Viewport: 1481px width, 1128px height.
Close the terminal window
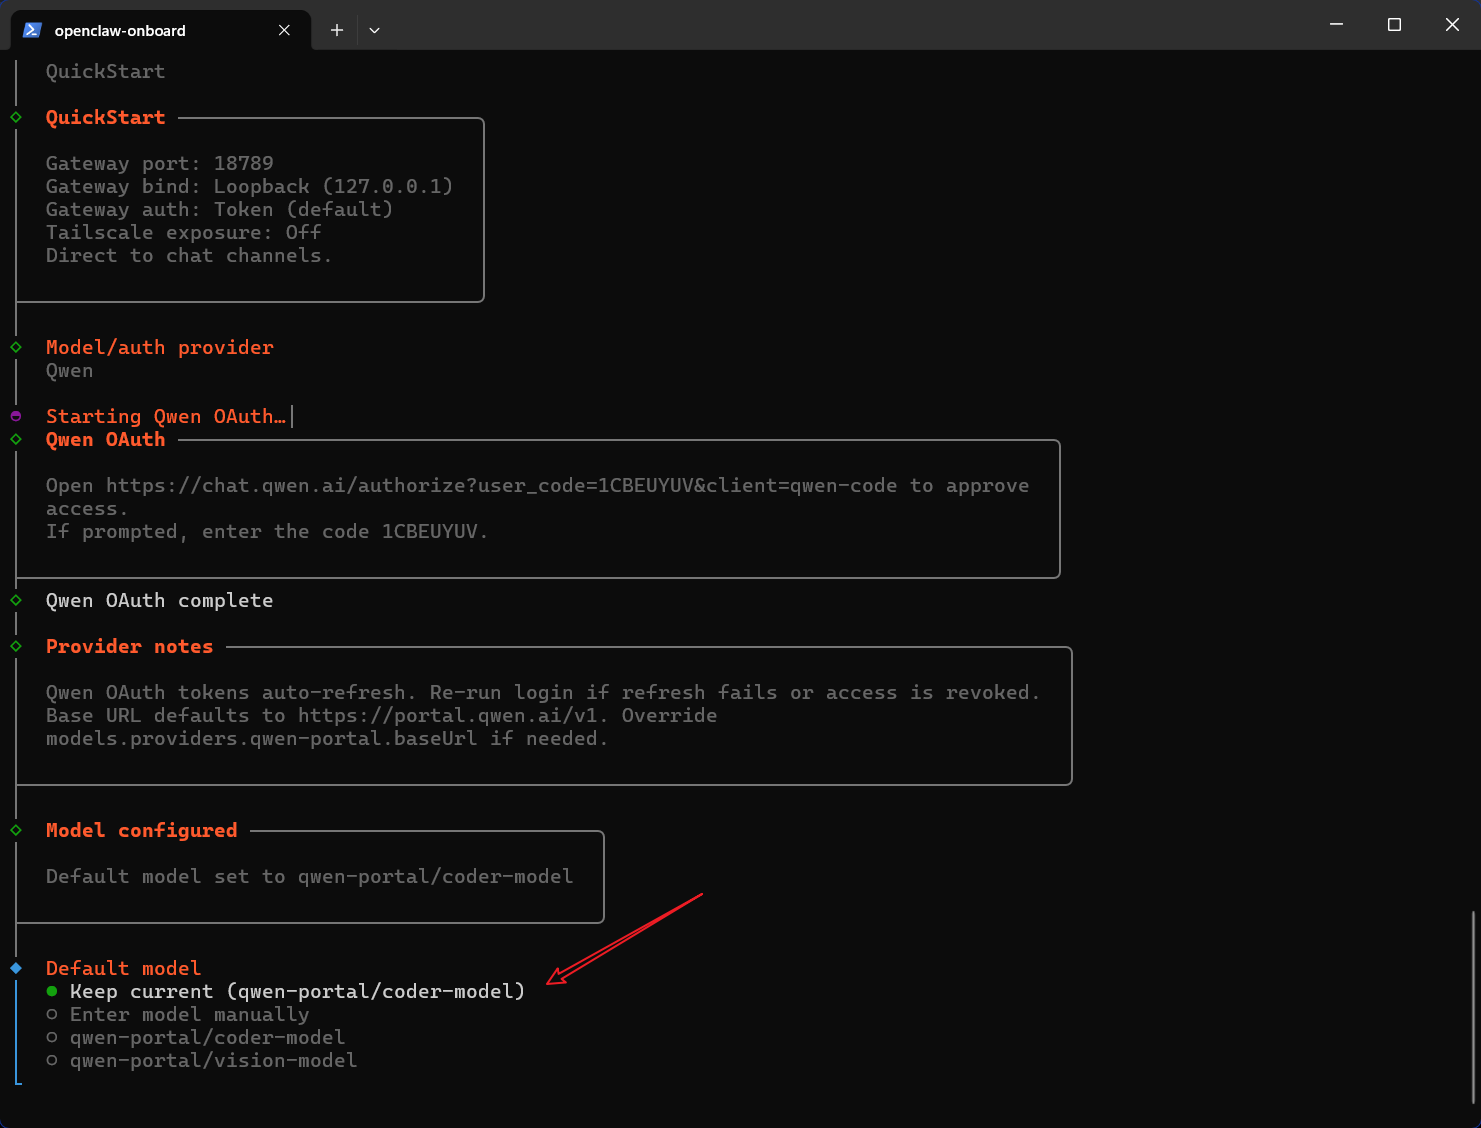tap(1452, 24)
